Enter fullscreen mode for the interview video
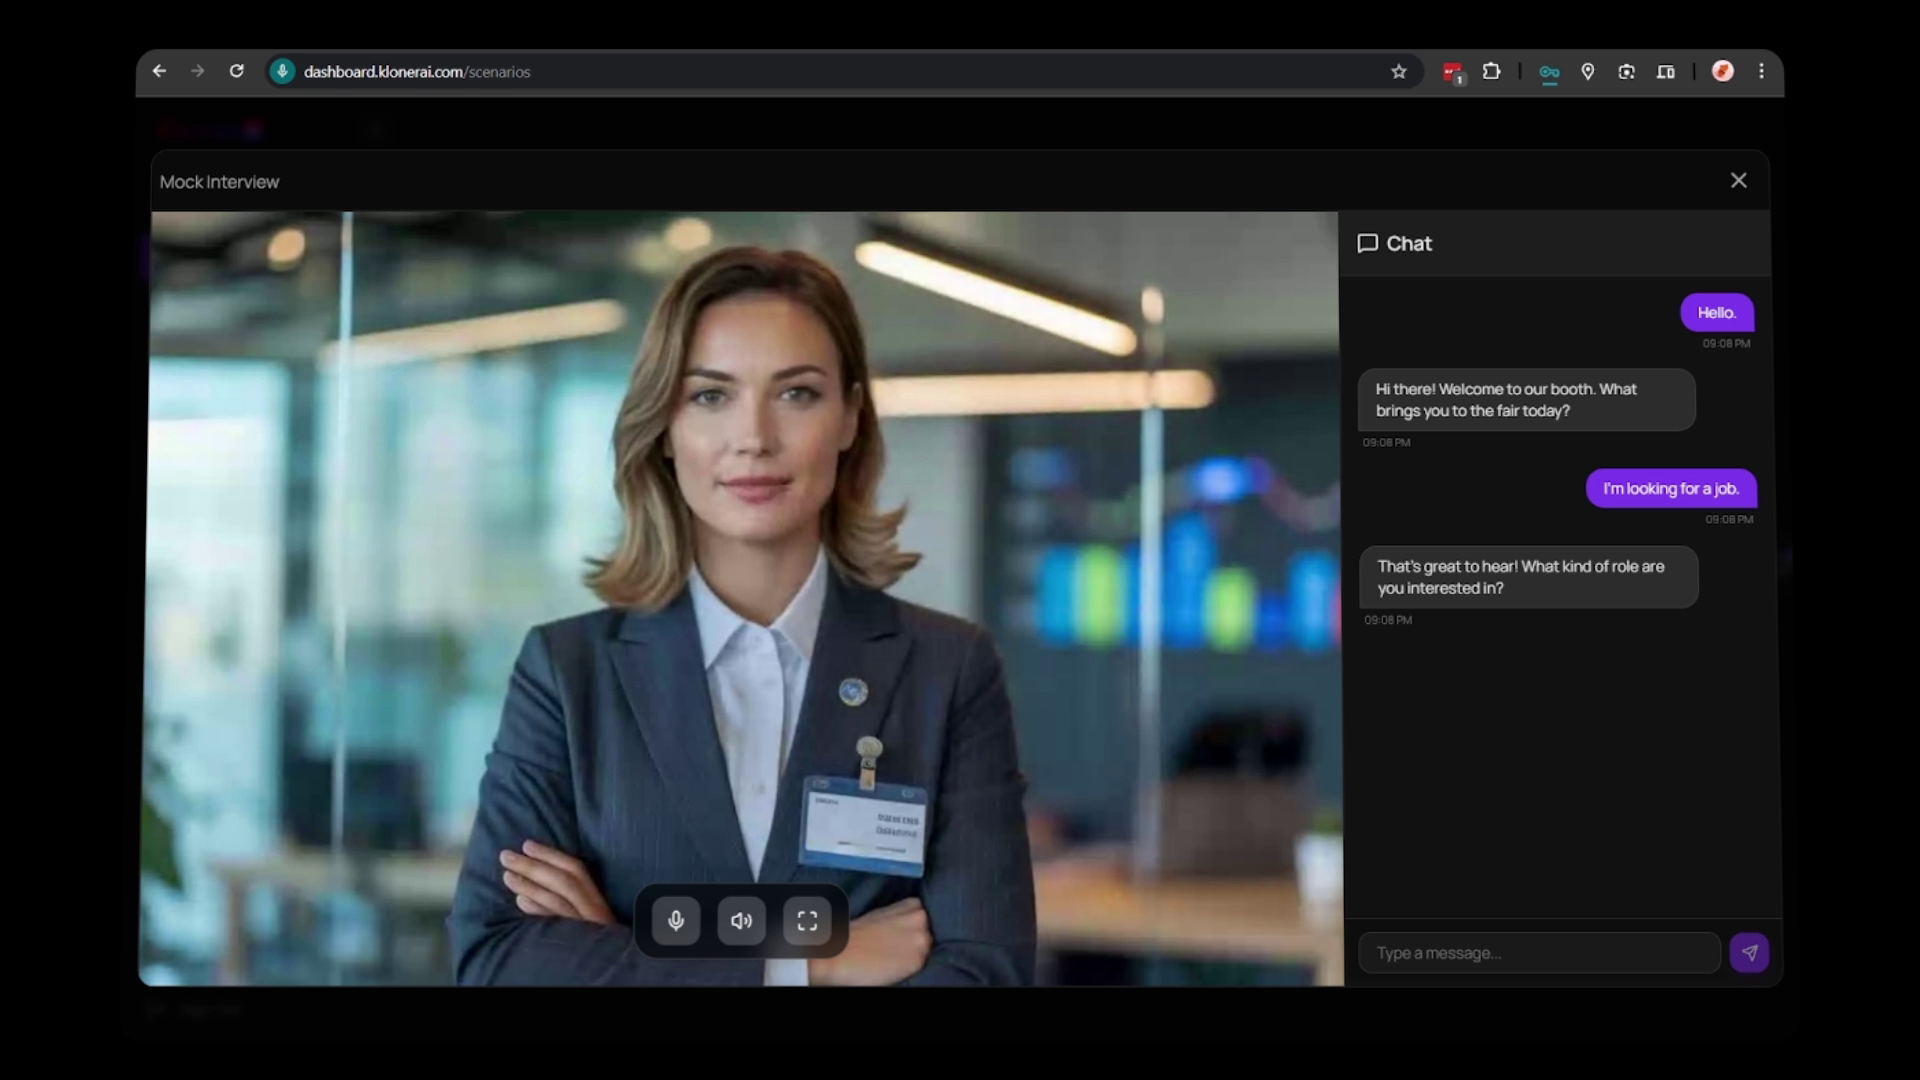The height and width of the screenshot is (1080, 1920). 807,921
